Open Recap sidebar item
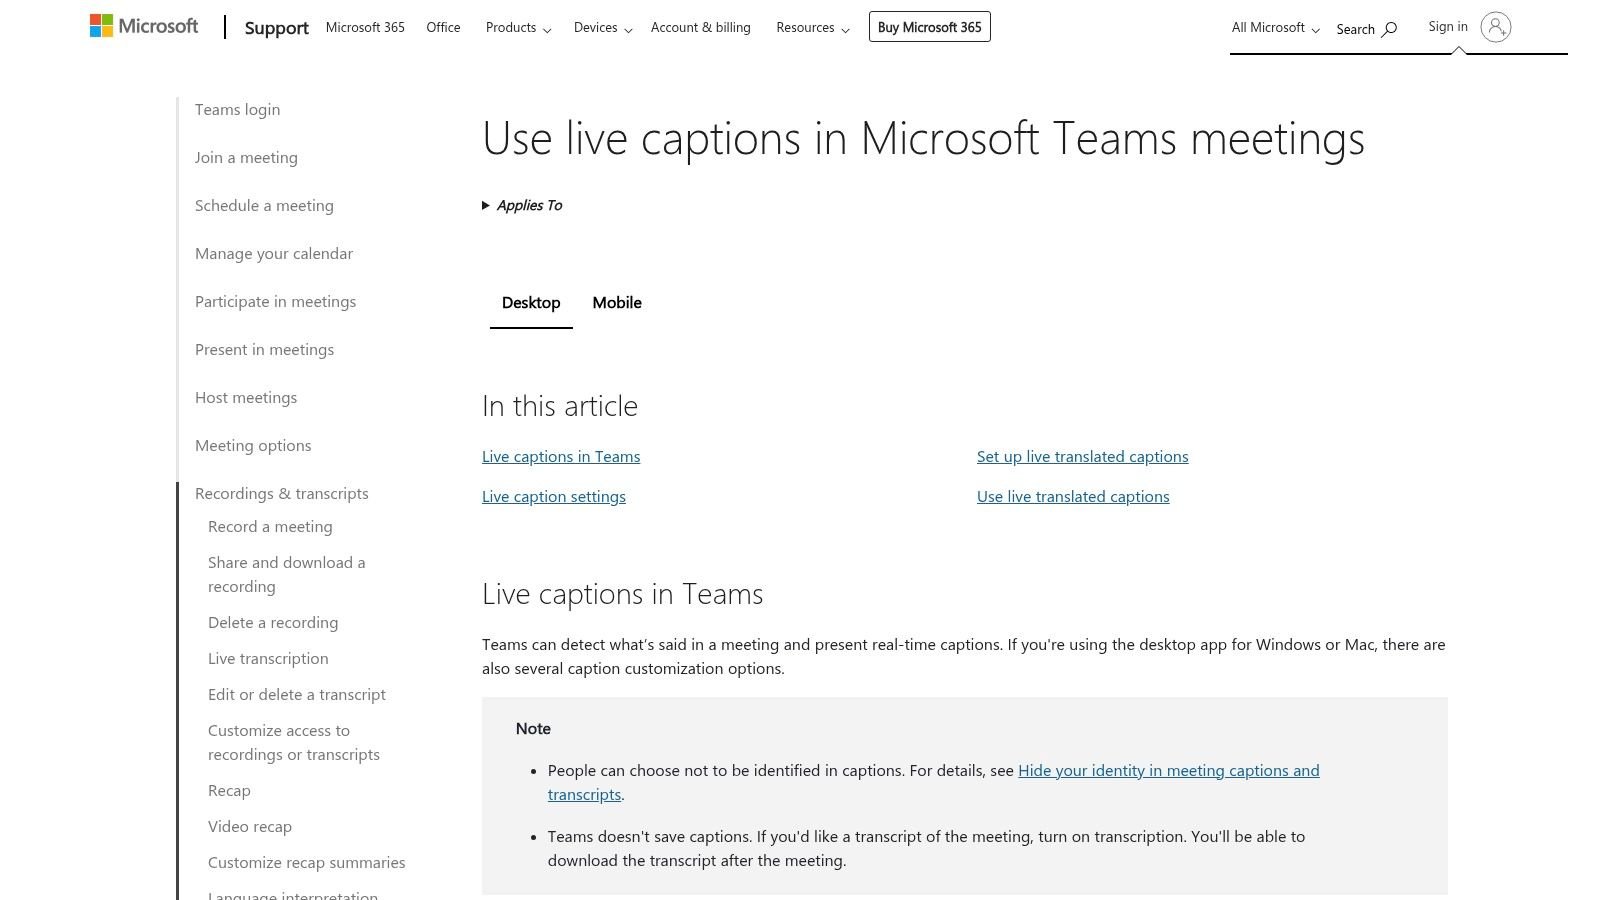Screen dimensions: 1600x900 pos(229,791)
